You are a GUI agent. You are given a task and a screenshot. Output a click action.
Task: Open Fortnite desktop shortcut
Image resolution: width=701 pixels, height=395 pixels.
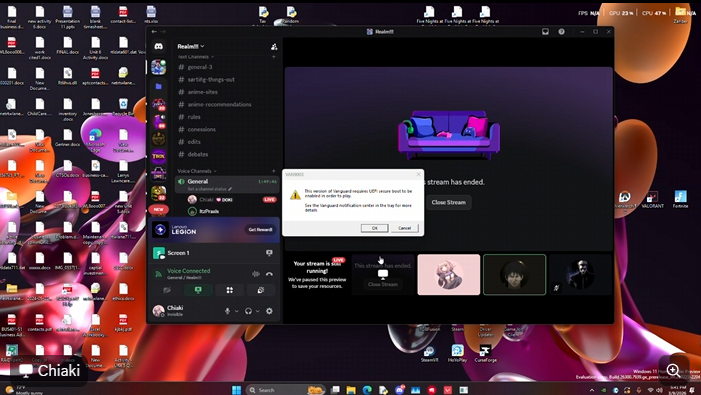[680, 199]
